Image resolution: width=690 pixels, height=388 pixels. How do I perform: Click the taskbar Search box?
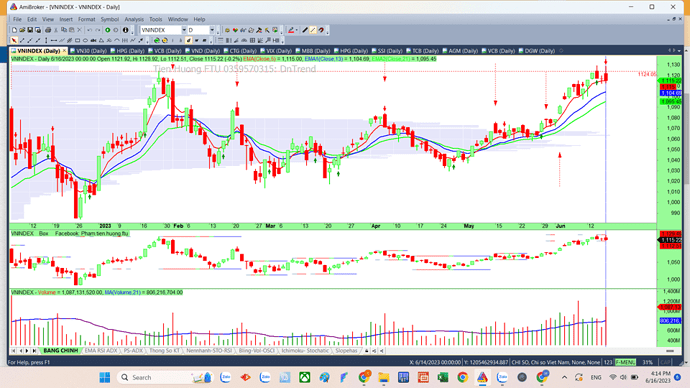tap(165, 377)
